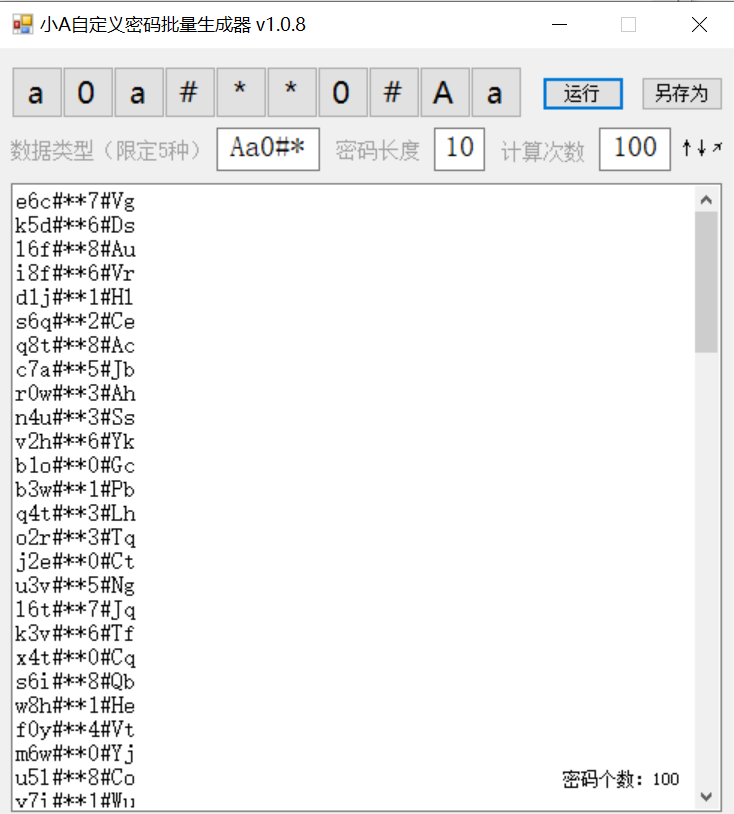
Task: Click the generated password e6c#**7#Vg
Action: click(x=75, y=202)
